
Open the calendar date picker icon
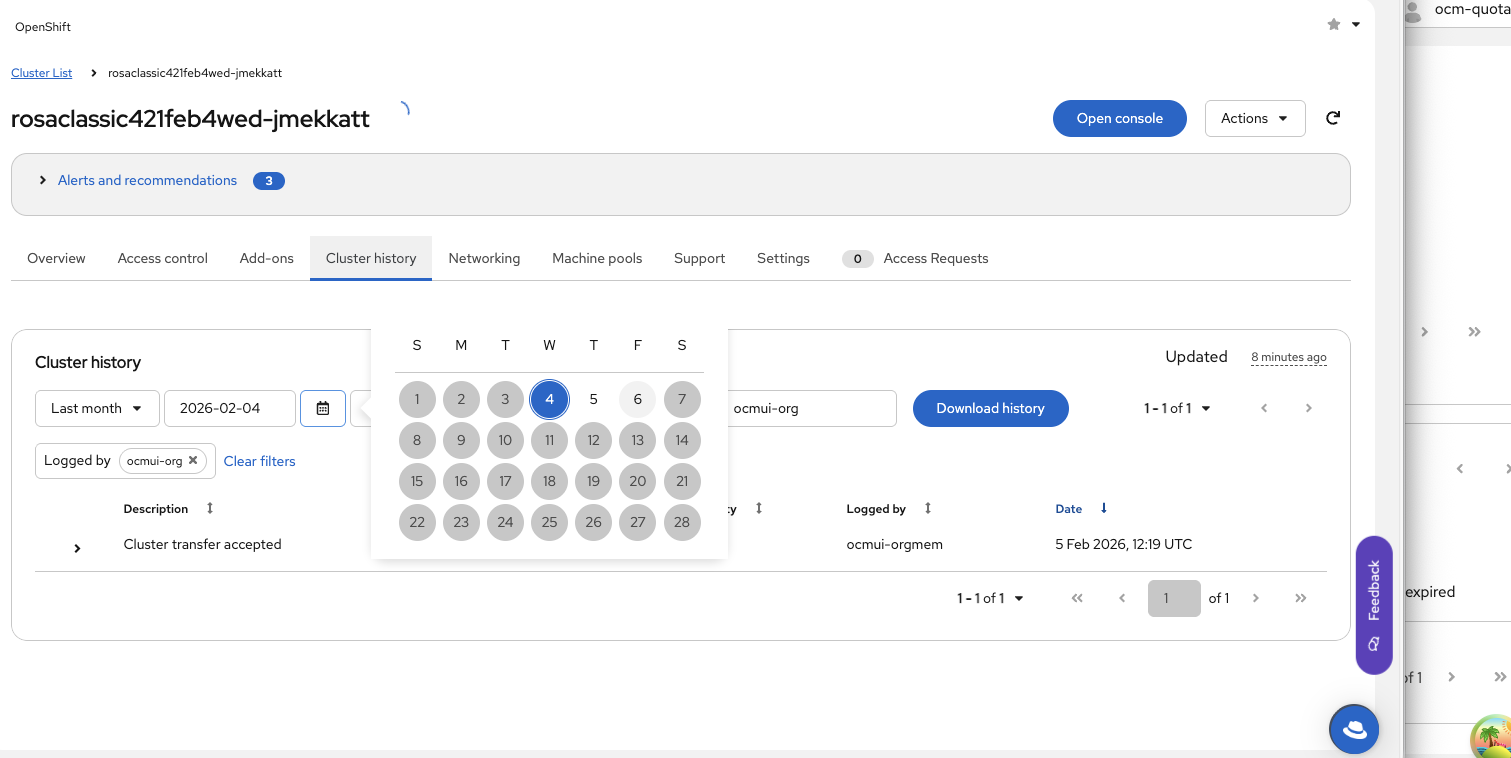(x=323, y=408)
